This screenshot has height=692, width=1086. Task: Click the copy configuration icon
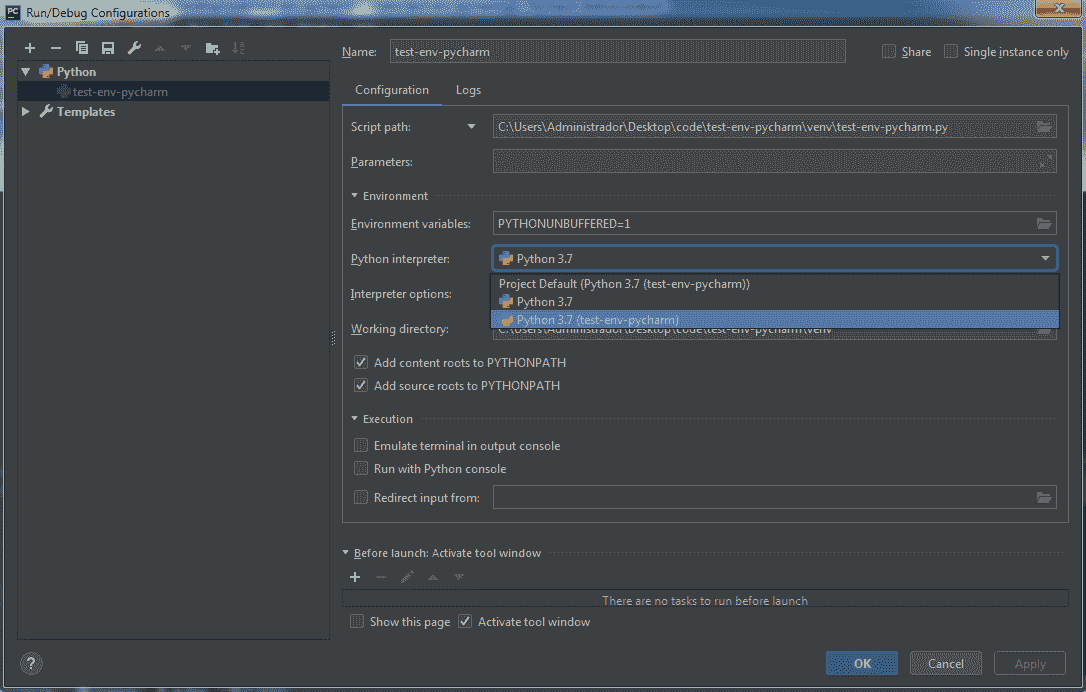point(82,48)
